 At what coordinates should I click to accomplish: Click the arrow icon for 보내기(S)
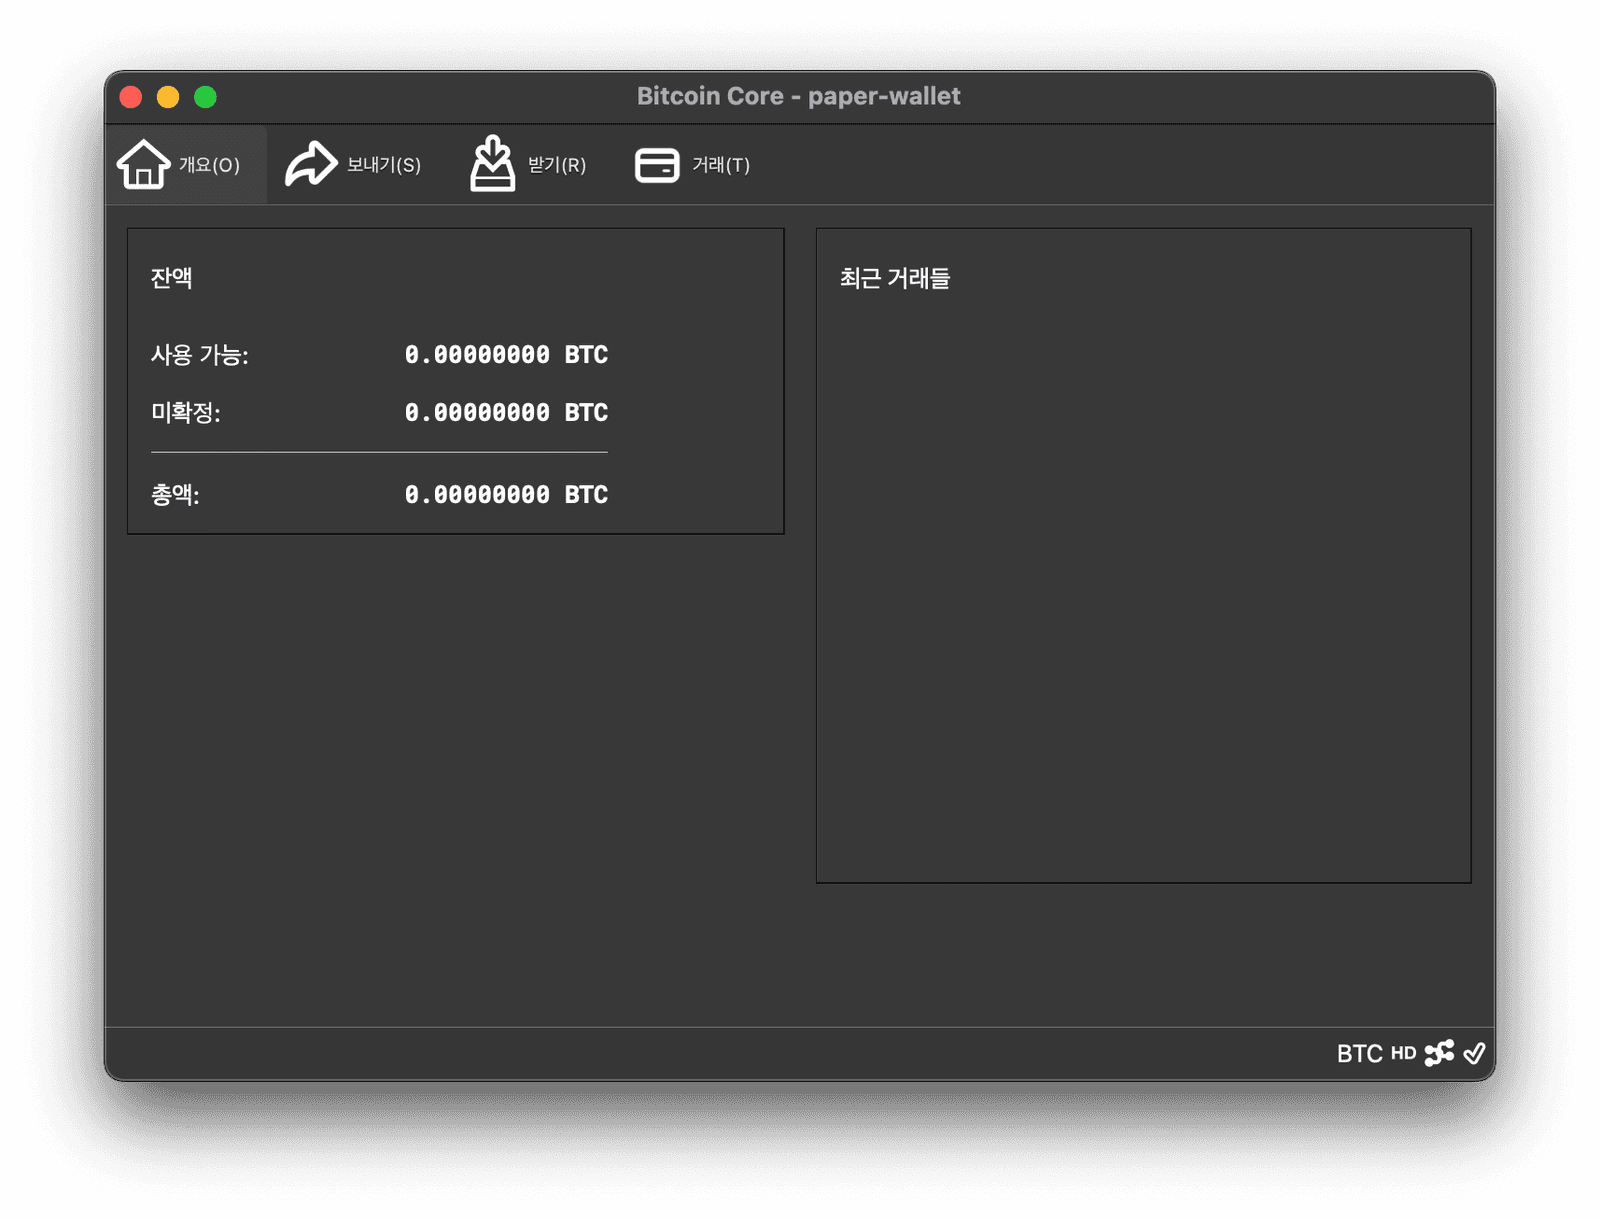point(310,162)
